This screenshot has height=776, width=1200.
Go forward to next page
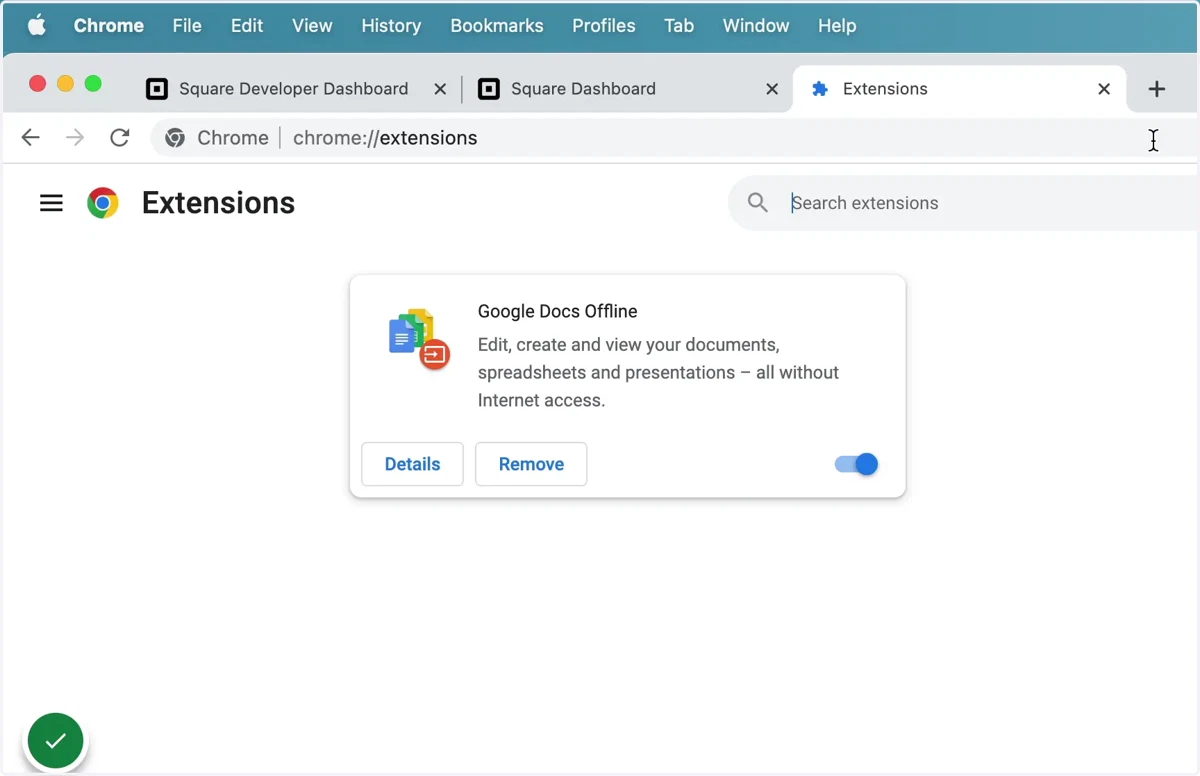[75, 138]
